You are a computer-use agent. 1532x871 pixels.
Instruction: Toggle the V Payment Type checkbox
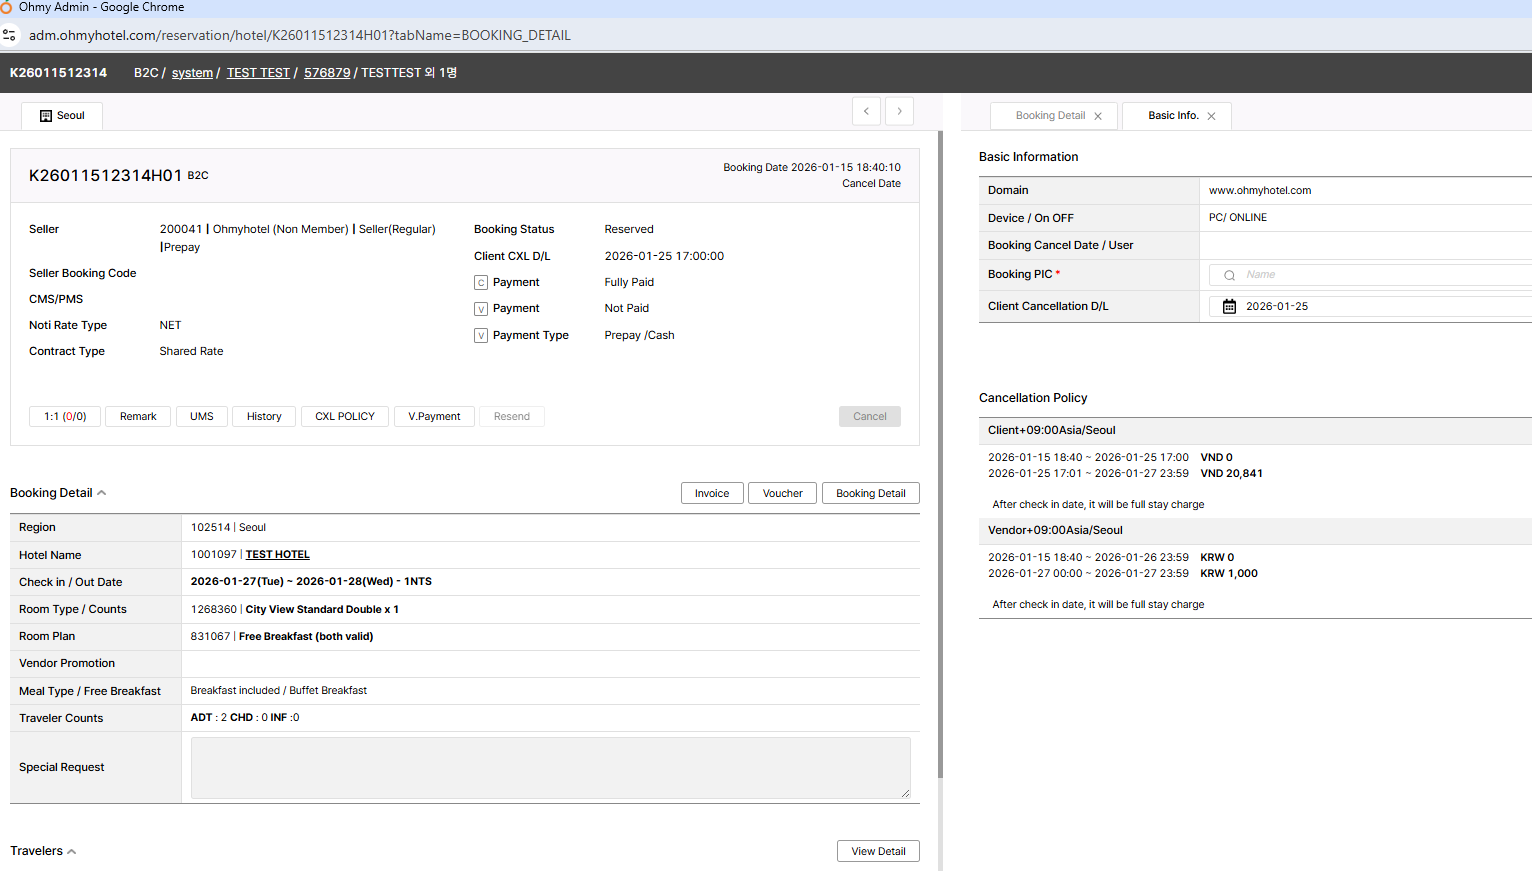click(x=481, y=336)
